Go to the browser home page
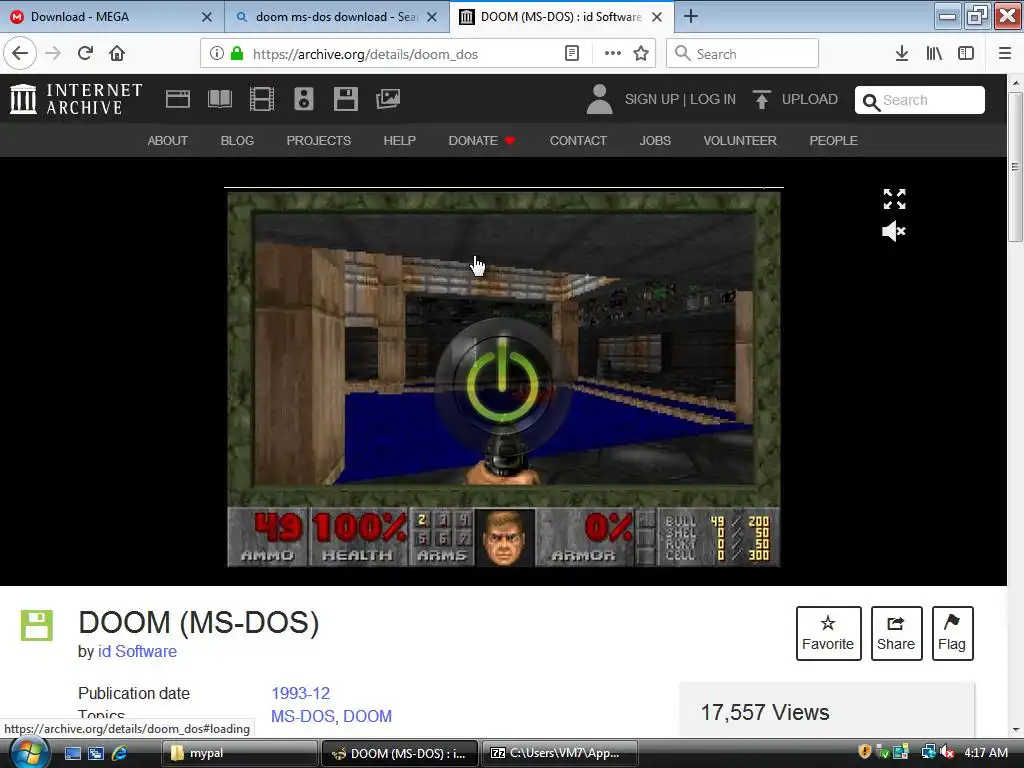This screenshot has width=1024, height=768. point(117,54)
